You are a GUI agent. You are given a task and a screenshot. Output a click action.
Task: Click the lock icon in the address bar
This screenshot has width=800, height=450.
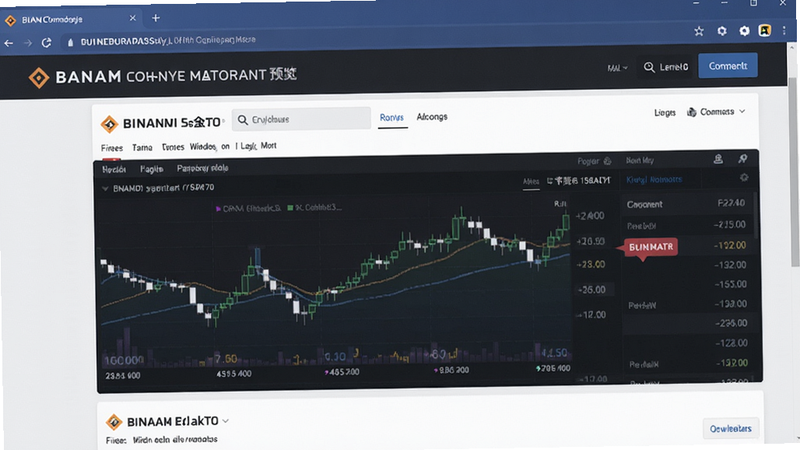click(70, 42)
